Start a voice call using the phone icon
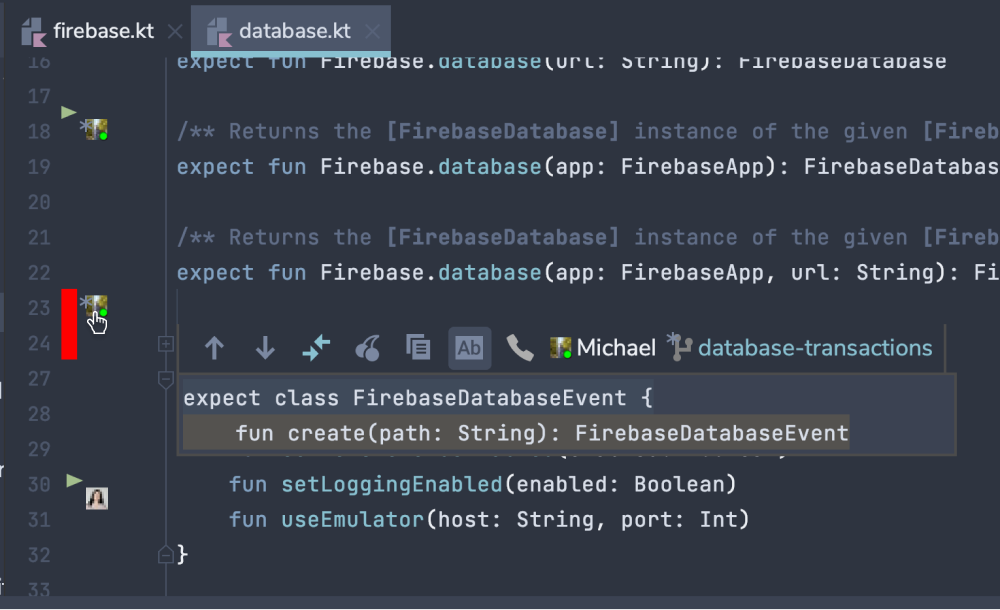1000x610 pixels. [x=520, y=347]
